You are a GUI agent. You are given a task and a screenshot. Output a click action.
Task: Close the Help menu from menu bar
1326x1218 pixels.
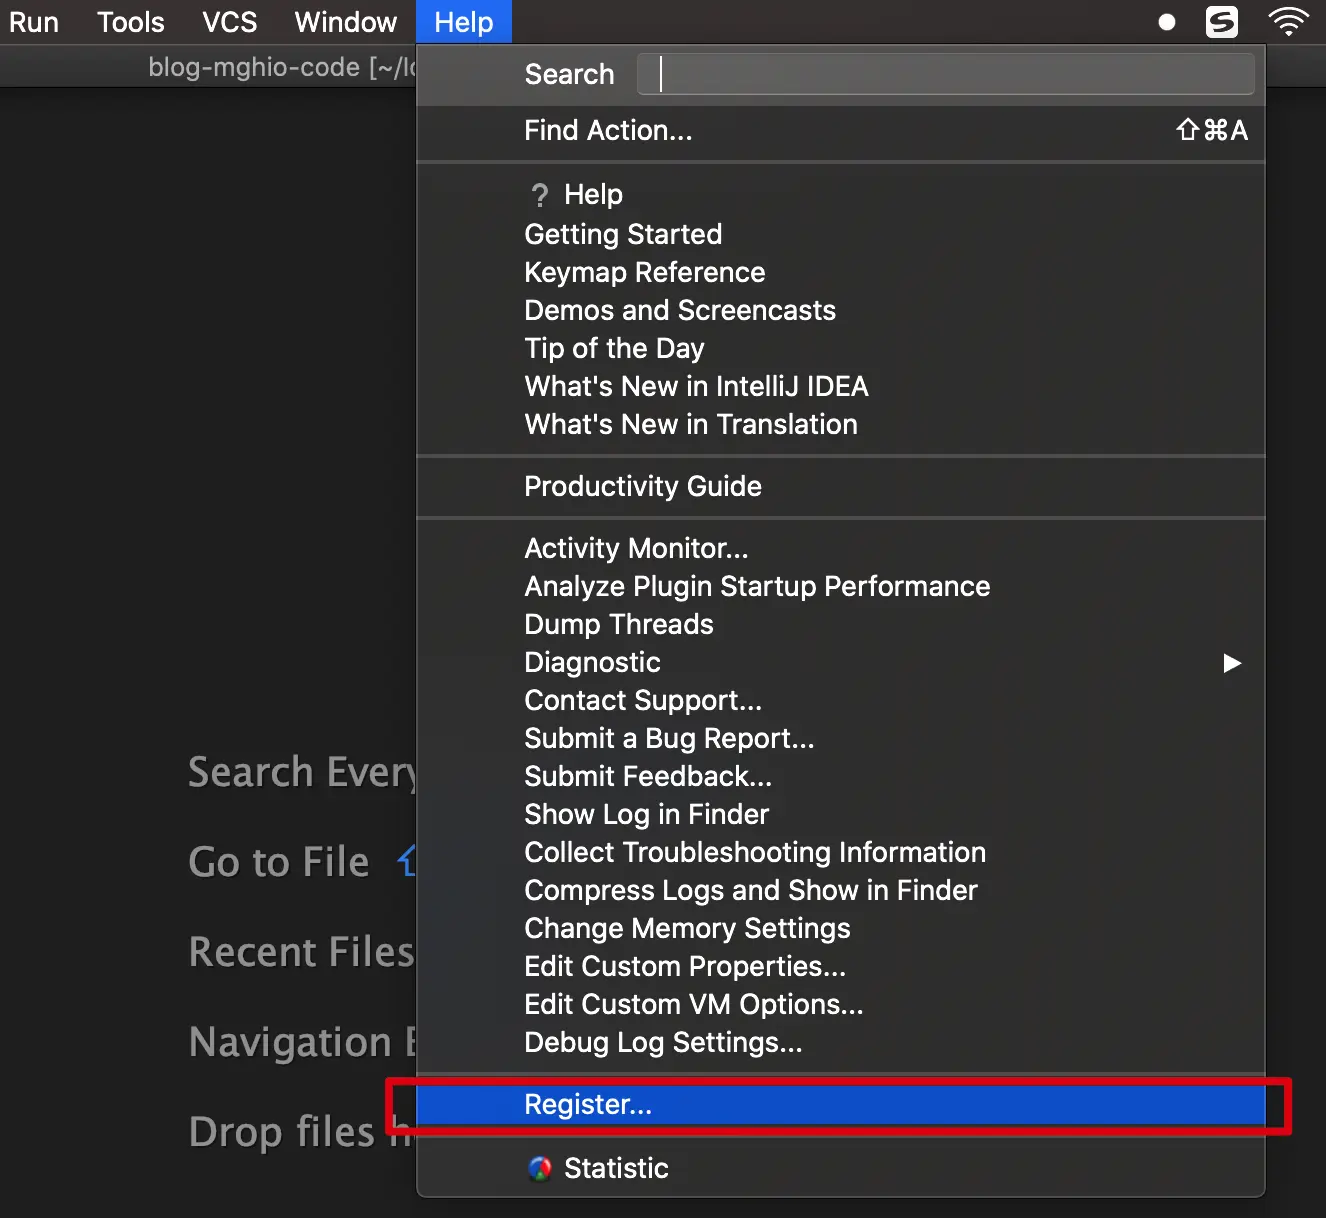pyautogui.click(x=464, y=22)
